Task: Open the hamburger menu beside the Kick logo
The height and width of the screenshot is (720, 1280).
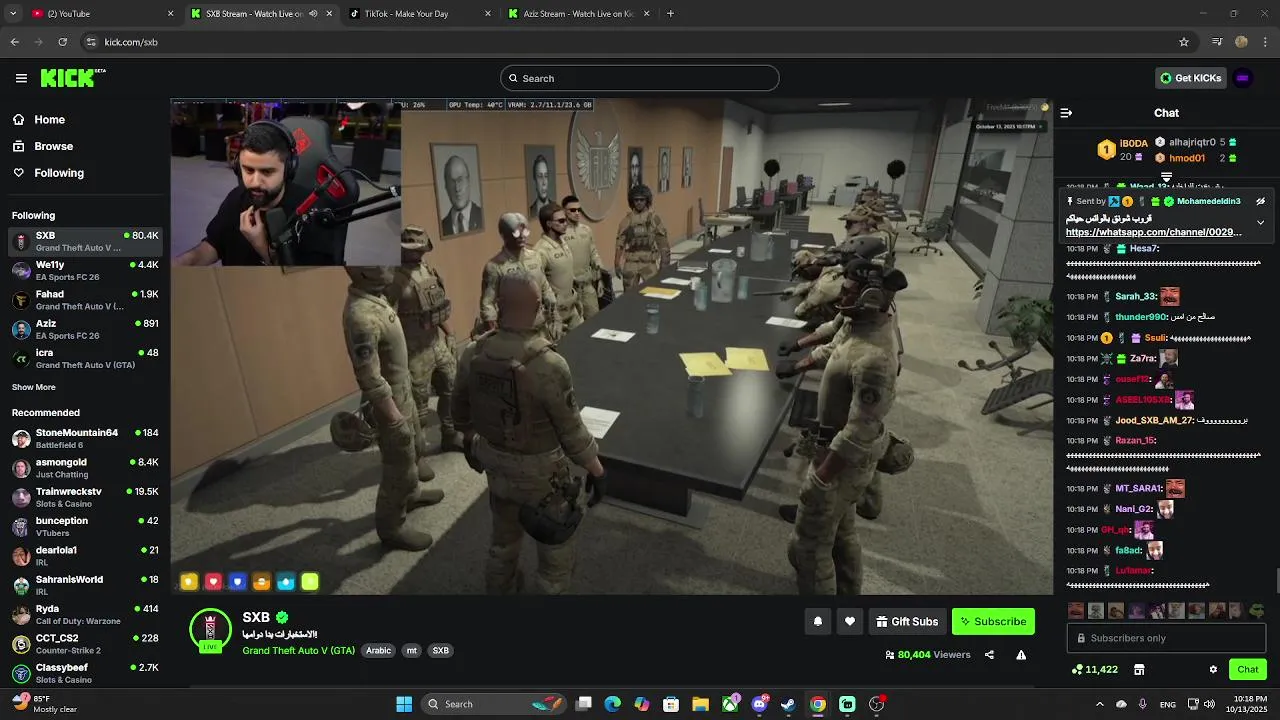Action: click(21, 78)
